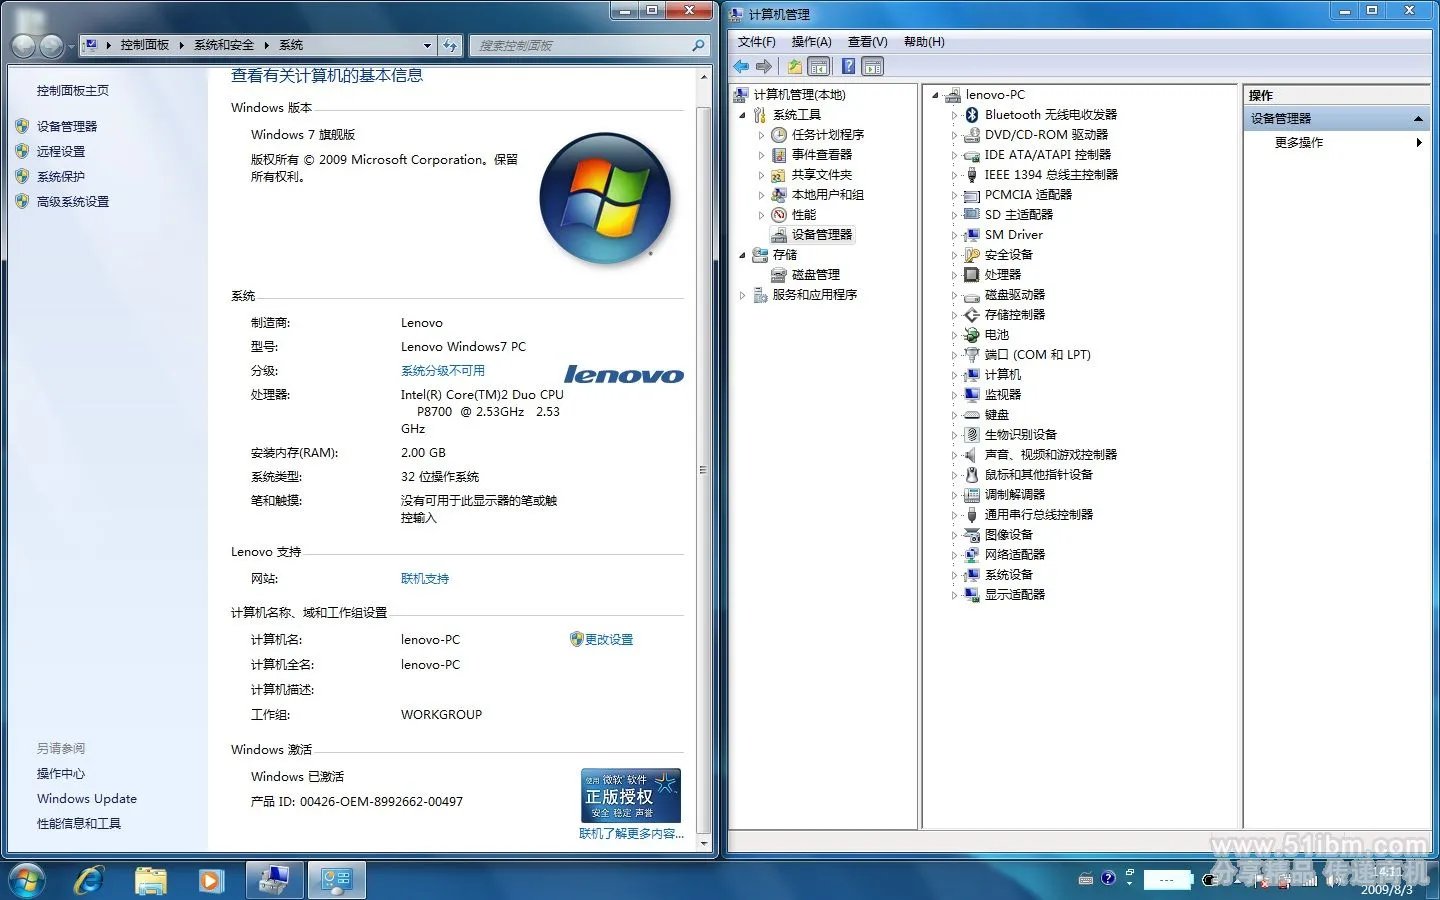The width and height of the screenshot is (1440, 900).
Task: Collapse the 设备管理器 section in Actions pane
Action: pyautogui.click(x=1418, y=119)
